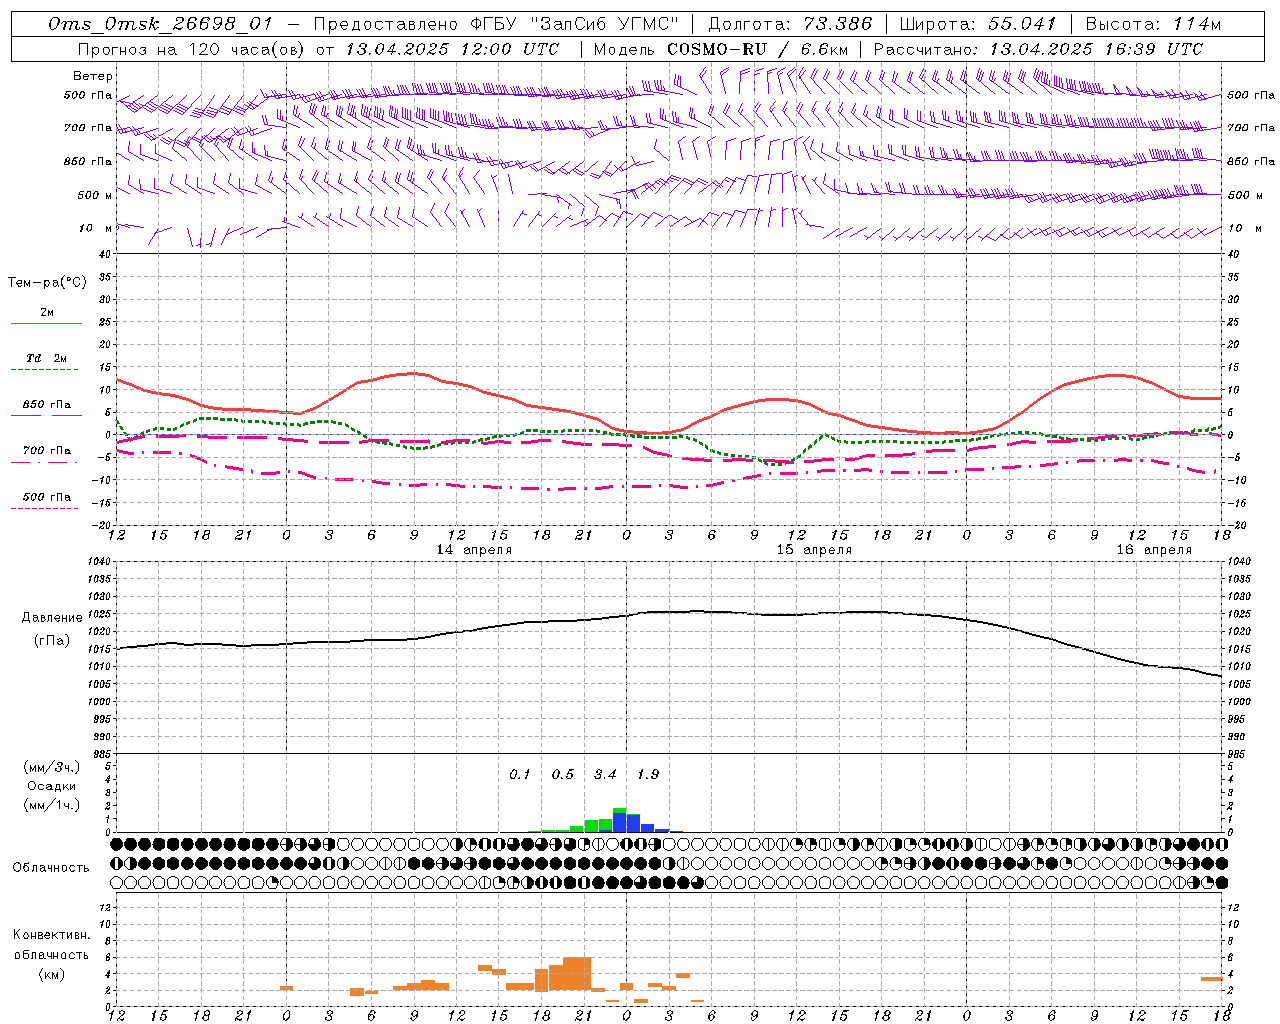This screenshot has height=1024, width=1280.
Task: Click the Осадки precipitation label
Action: (52, 786)
